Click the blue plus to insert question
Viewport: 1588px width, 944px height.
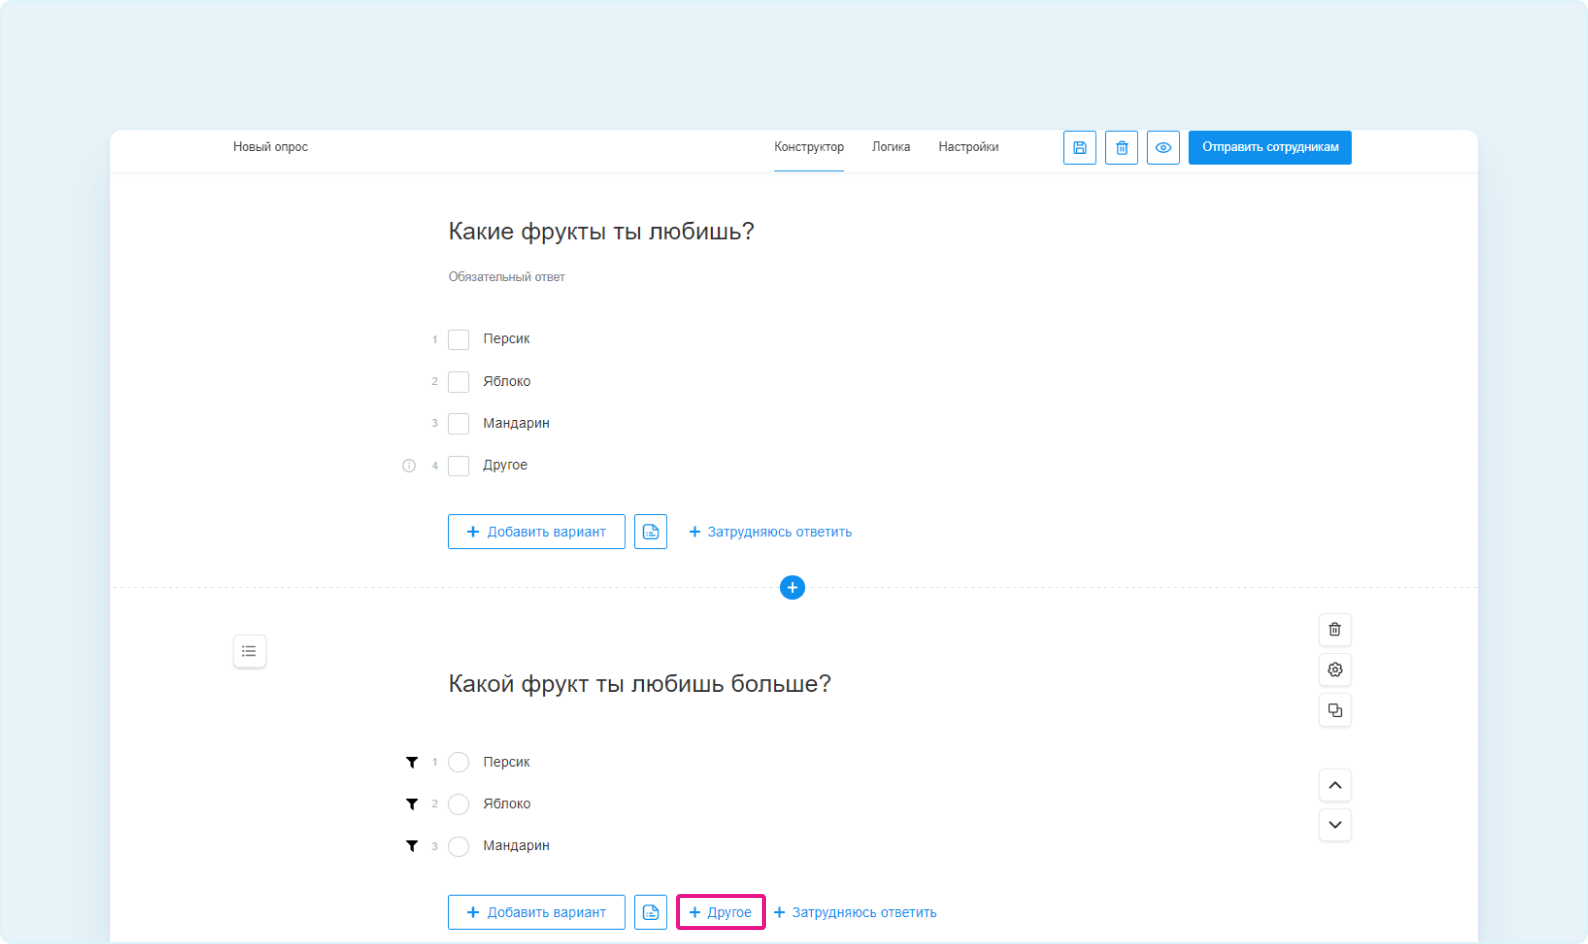(792, 587)
